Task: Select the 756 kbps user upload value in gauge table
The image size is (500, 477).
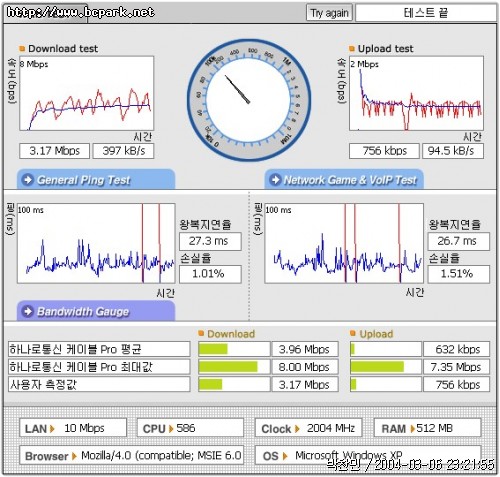Action: (x=456, y=385)
